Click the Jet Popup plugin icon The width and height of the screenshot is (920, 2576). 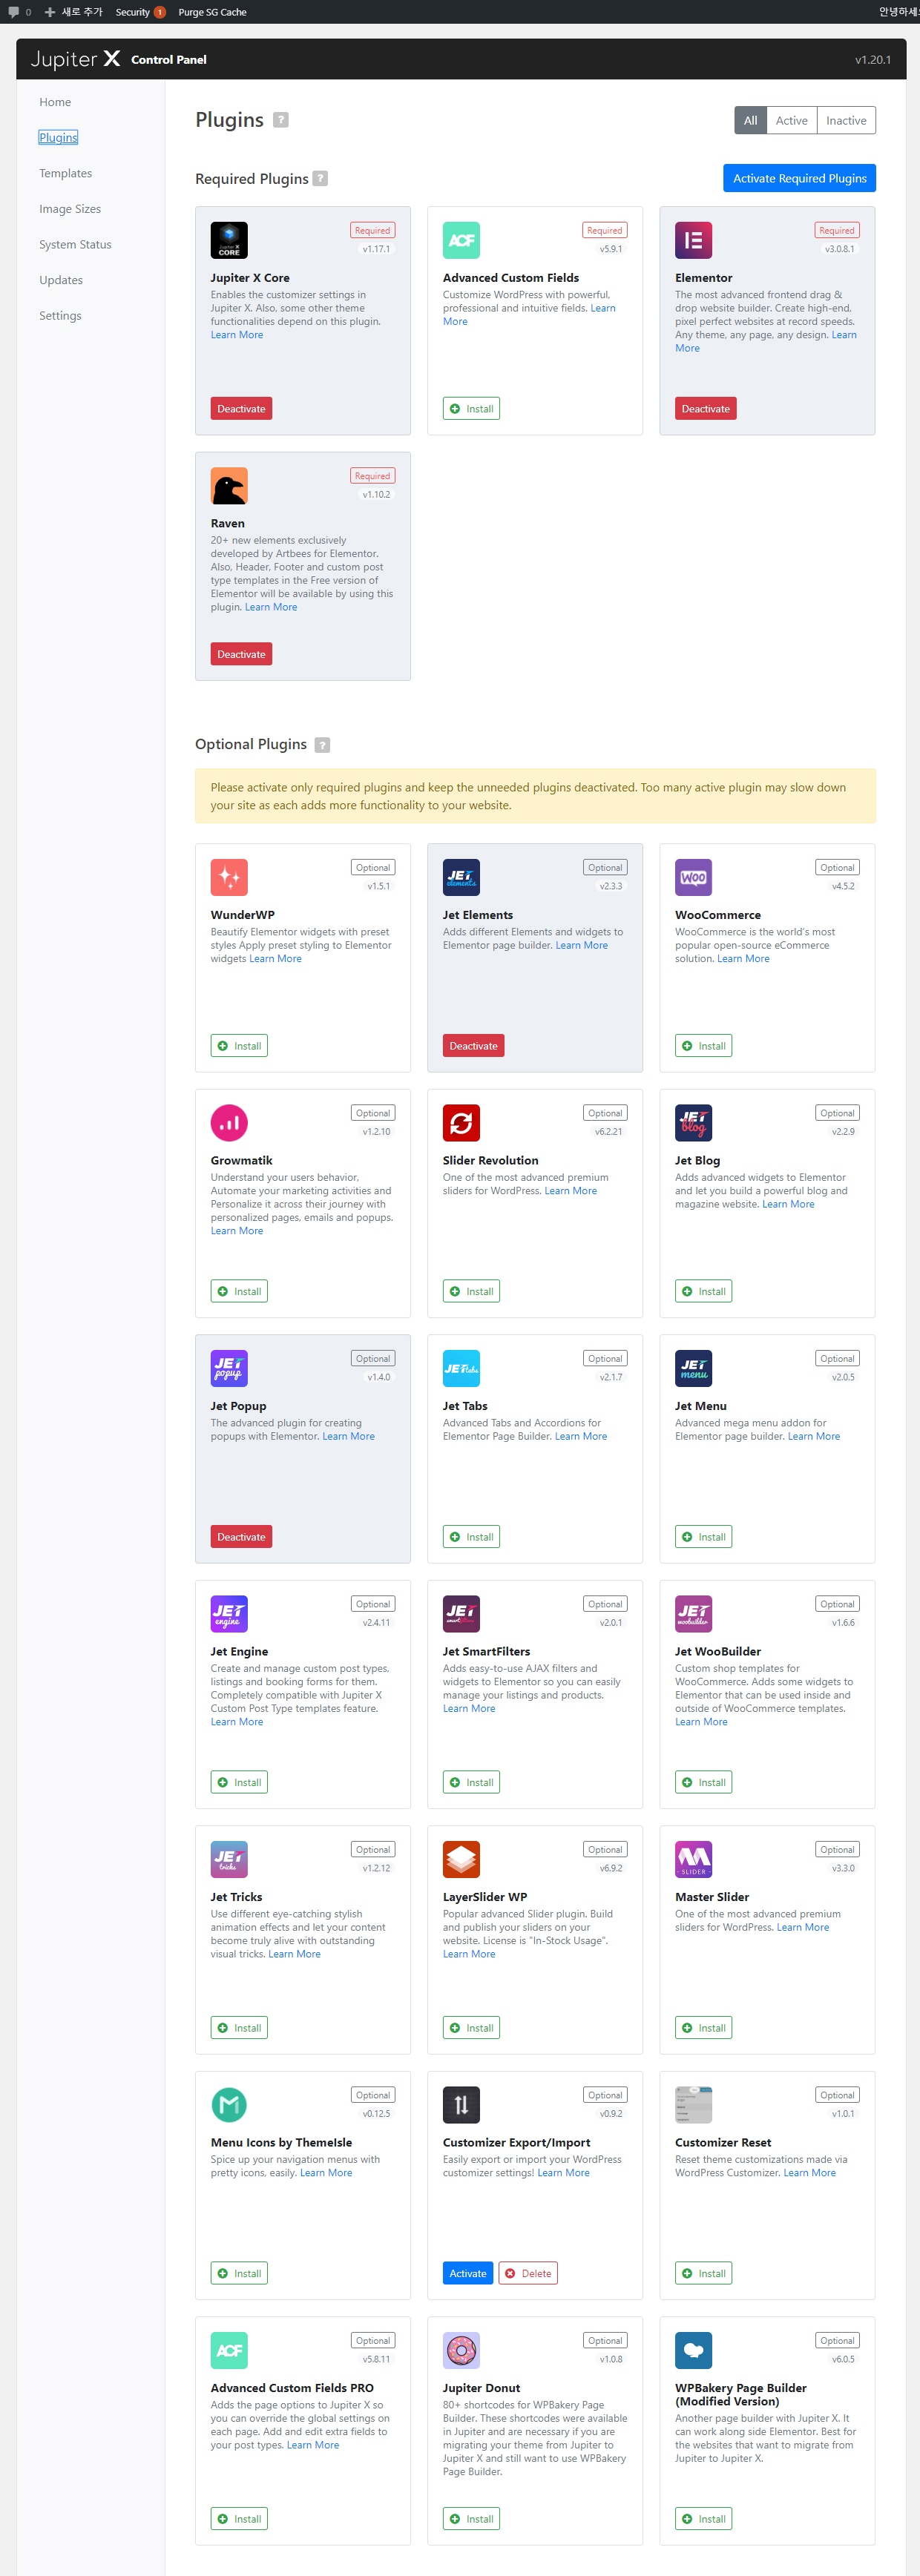(x=229, y=1368)
